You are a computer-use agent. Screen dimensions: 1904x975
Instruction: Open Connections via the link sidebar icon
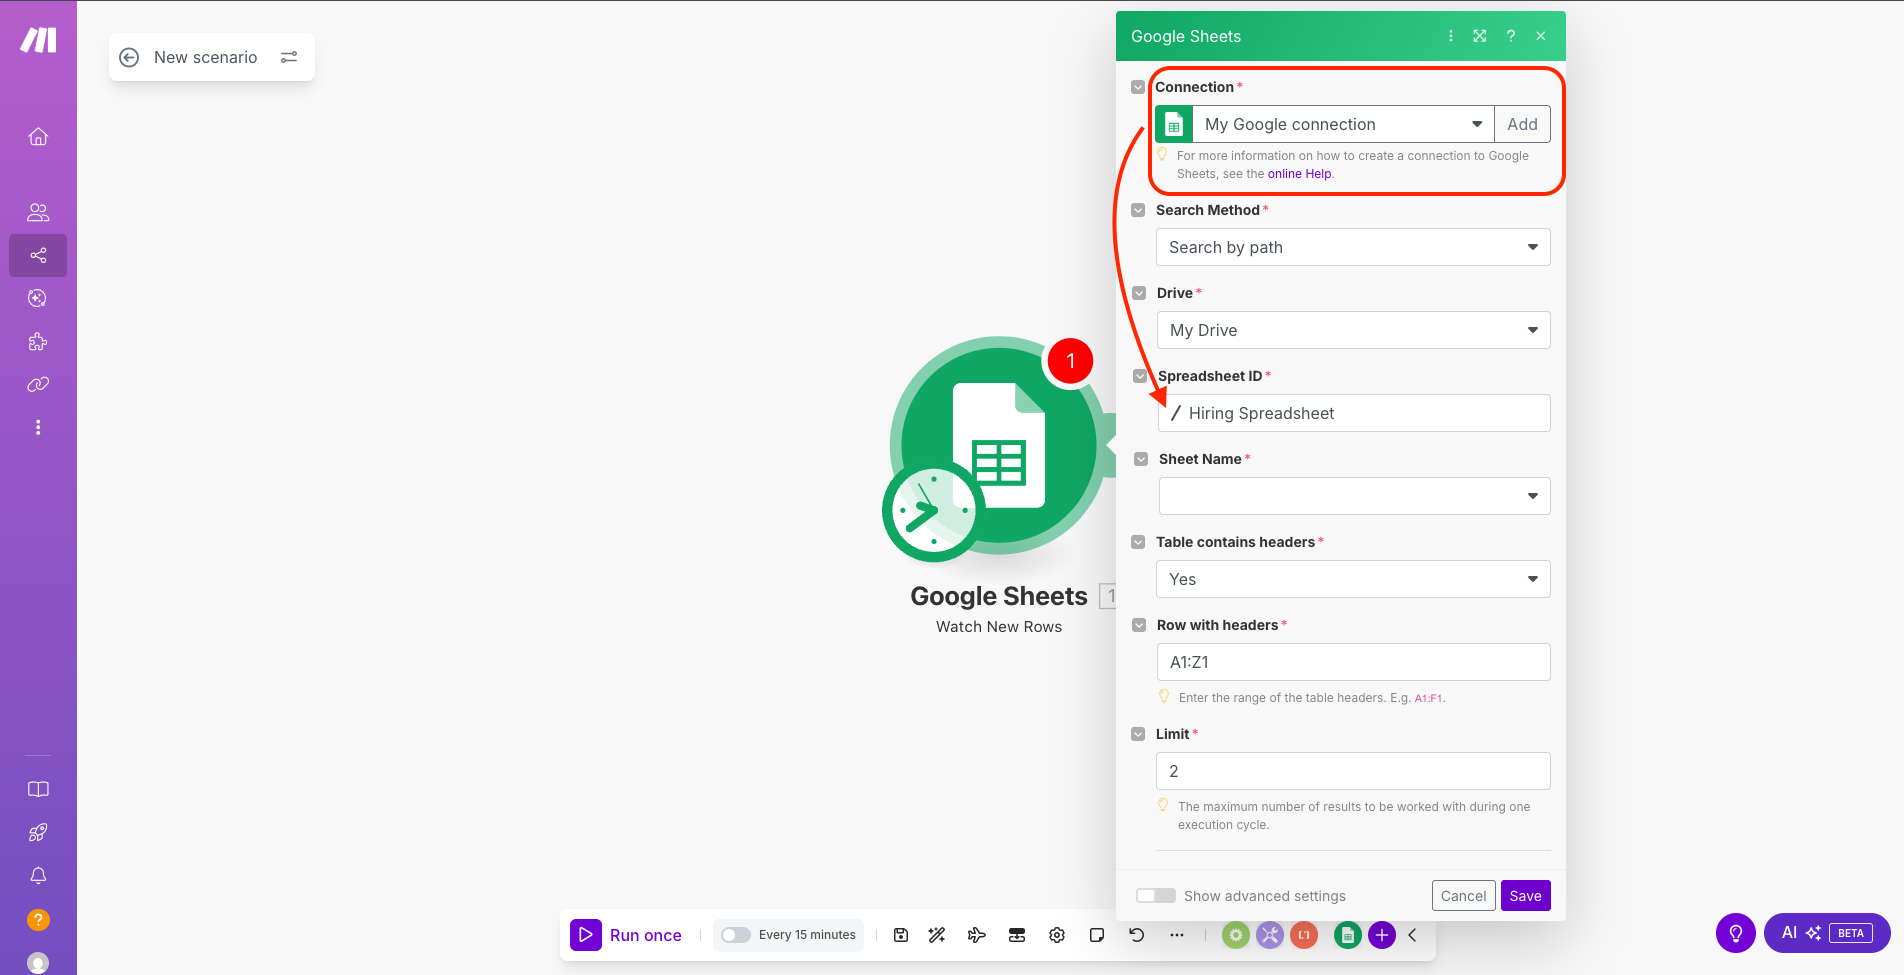(x=37, y=384)
